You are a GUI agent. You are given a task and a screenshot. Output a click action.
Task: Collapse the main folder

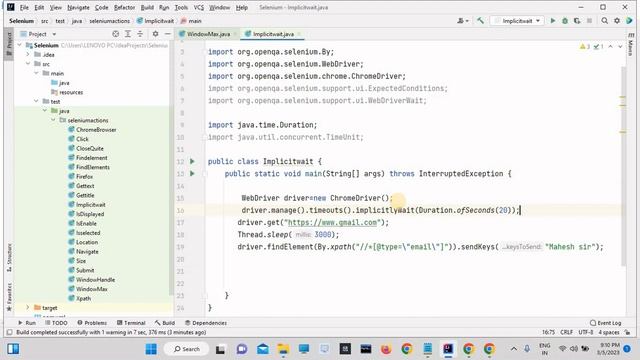[x=36, y=73]
